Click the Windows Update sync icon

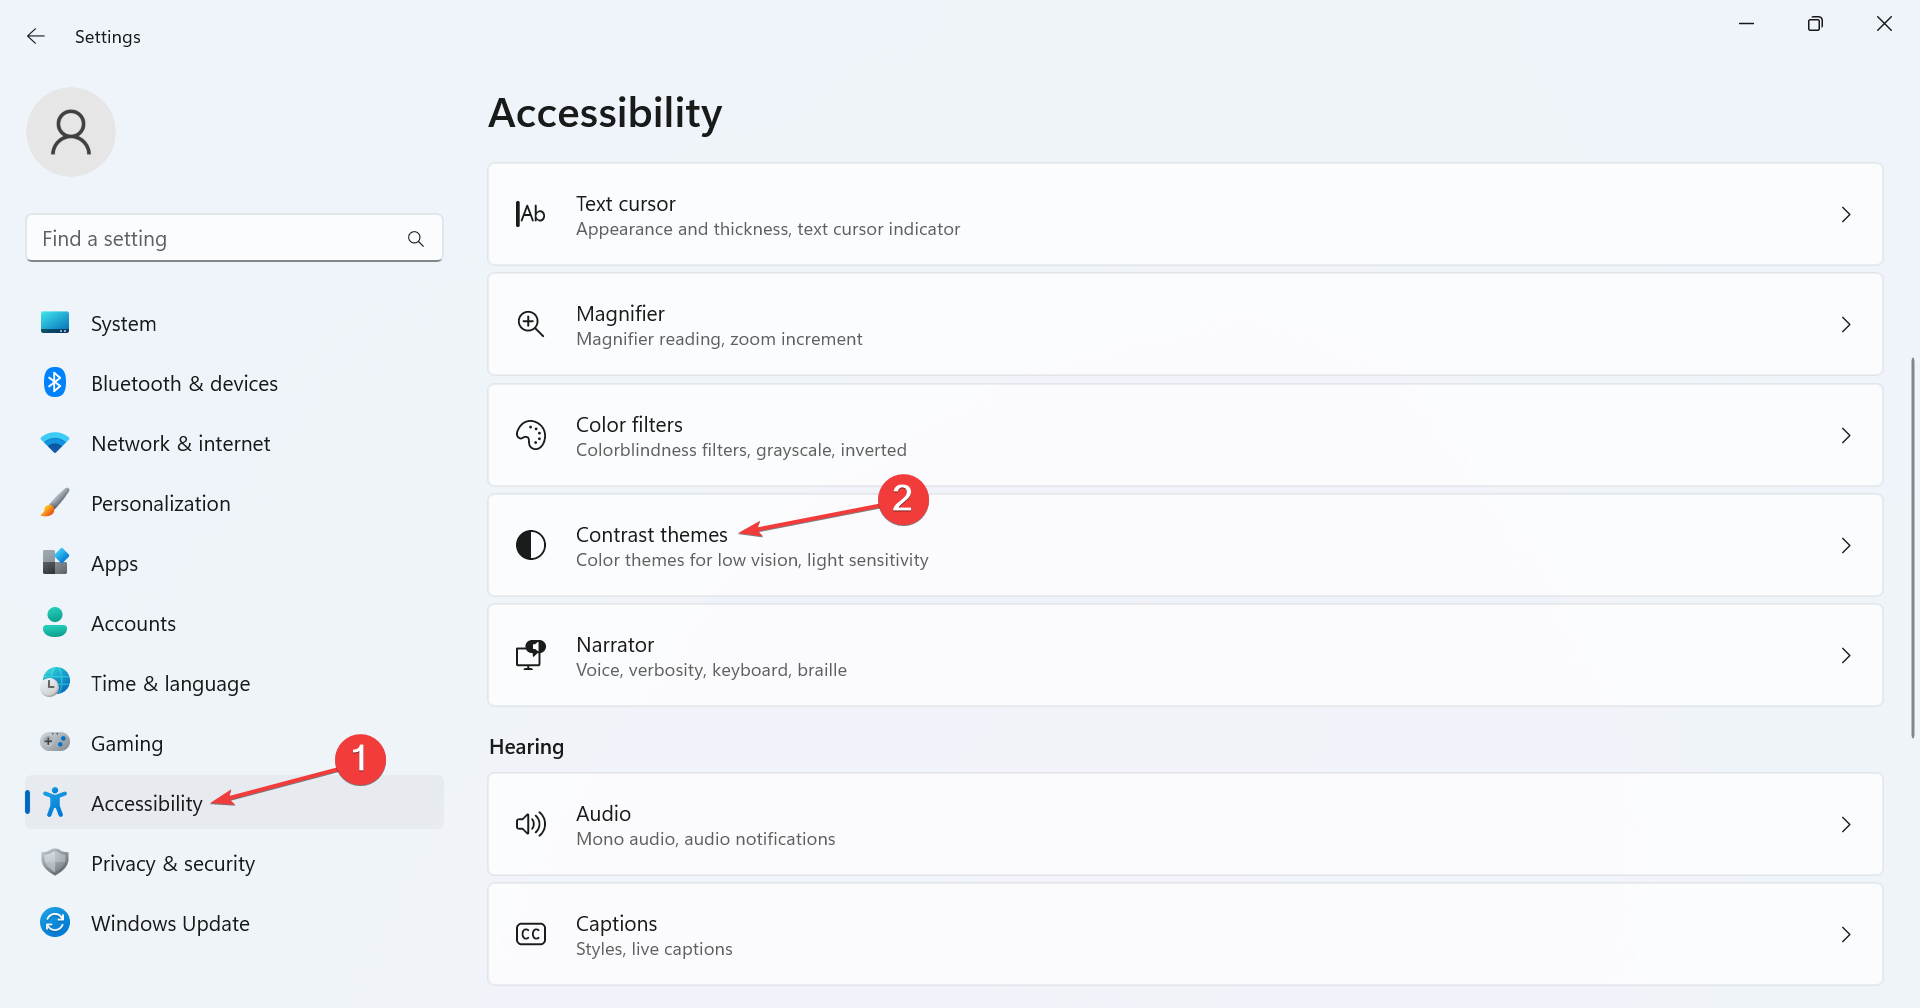tap(55, 923)
